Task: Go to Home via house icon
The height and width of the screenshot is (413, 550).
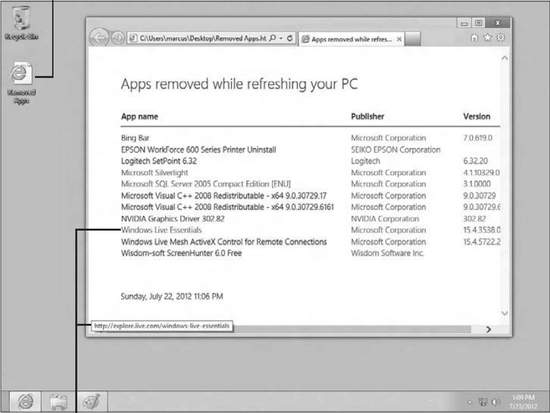Action: pos(474,37)
